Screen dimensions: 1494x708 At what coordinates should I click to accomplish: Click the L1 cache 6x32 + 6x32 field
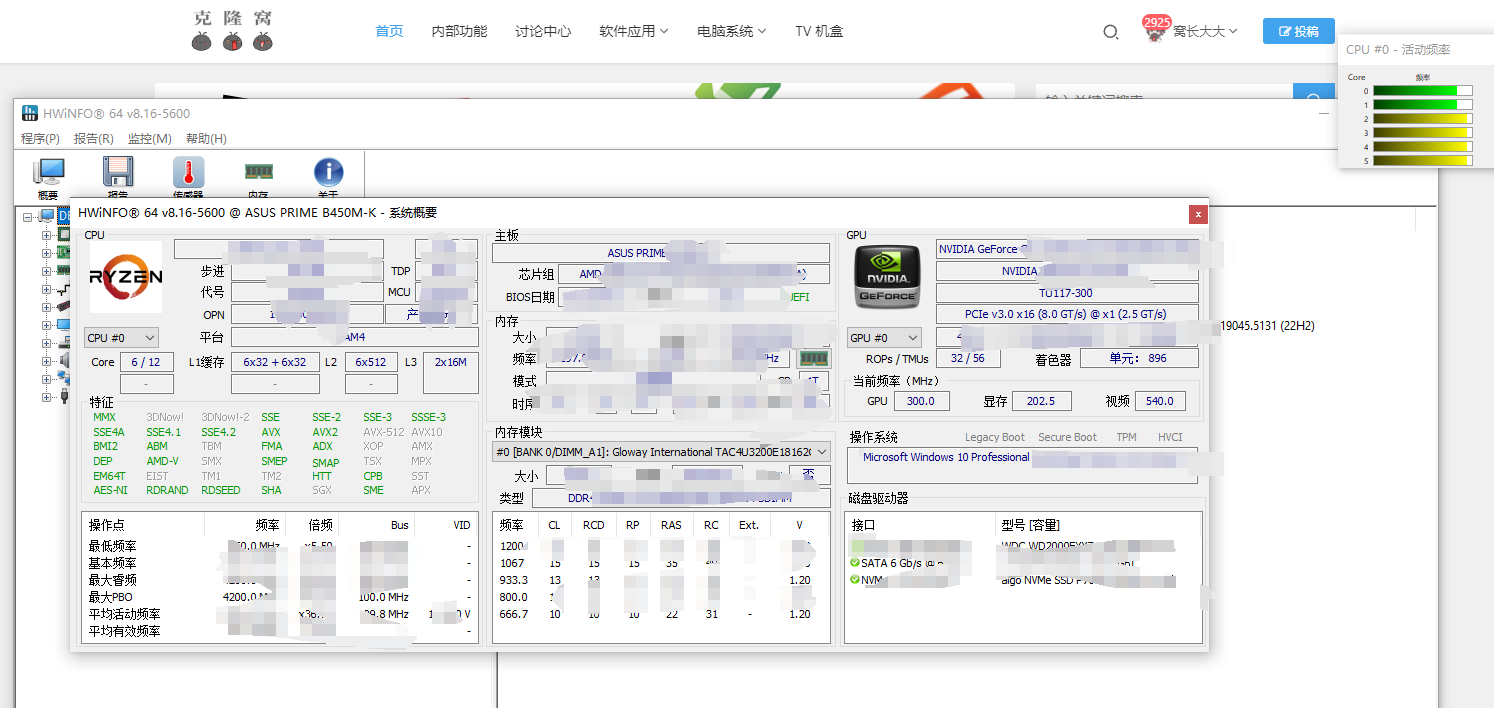click(275, 362)
